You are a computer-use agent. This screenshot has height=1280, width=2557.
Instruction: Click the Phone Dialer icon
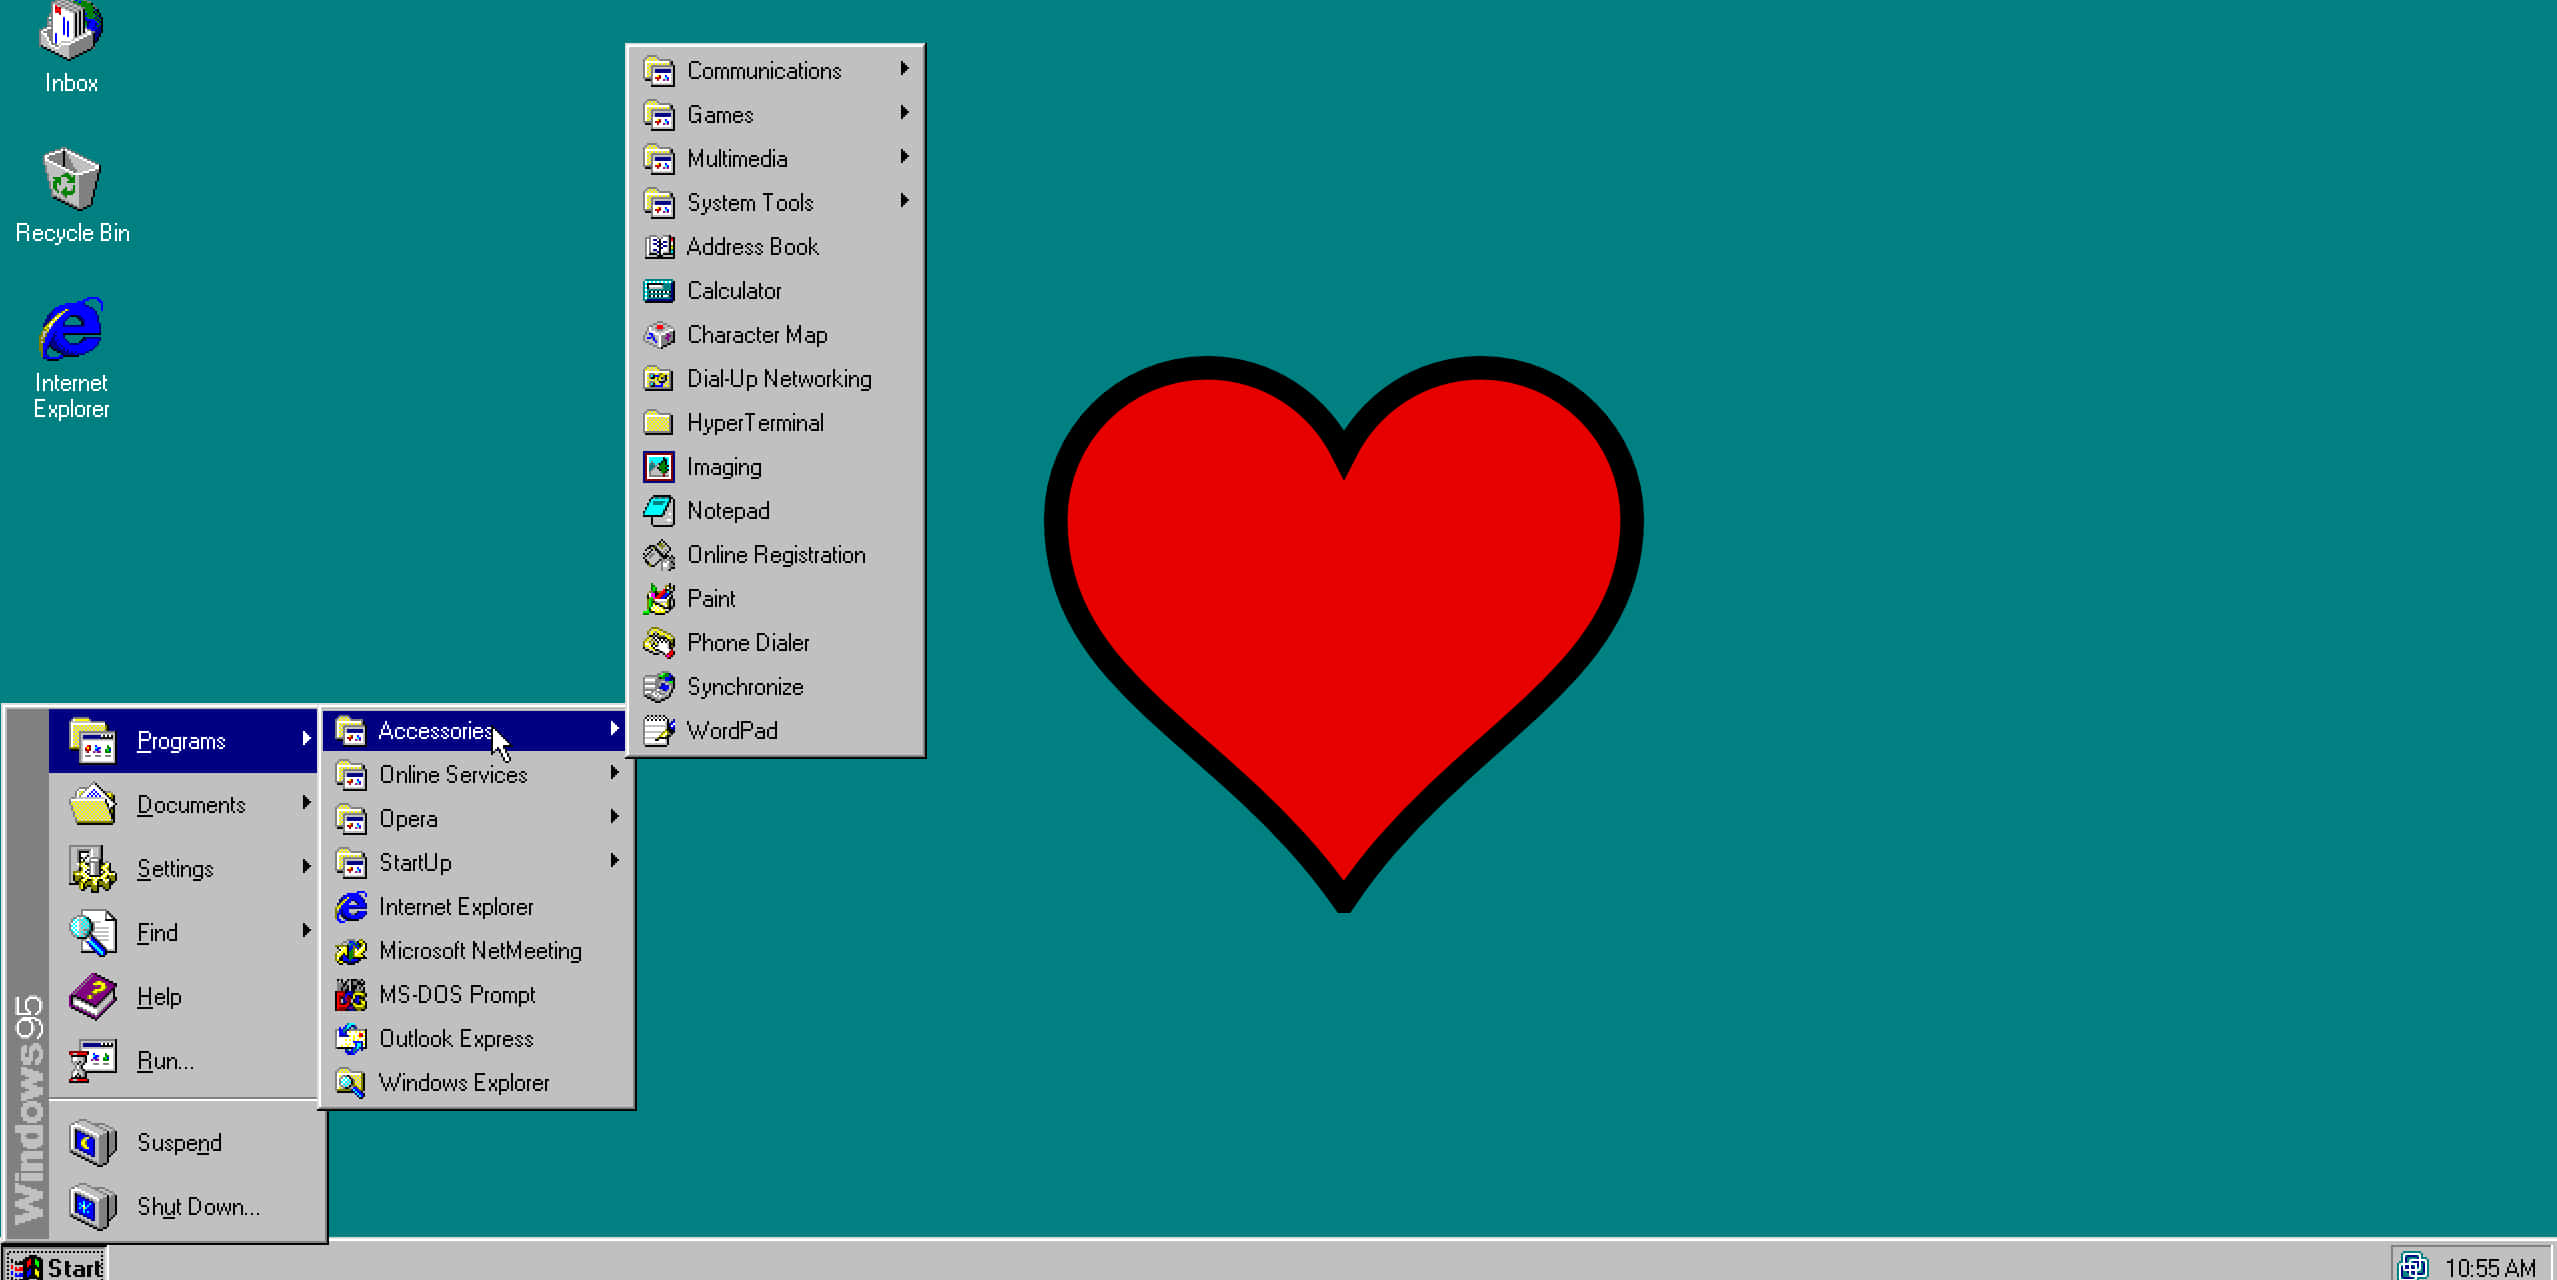(x=658, y=643)
